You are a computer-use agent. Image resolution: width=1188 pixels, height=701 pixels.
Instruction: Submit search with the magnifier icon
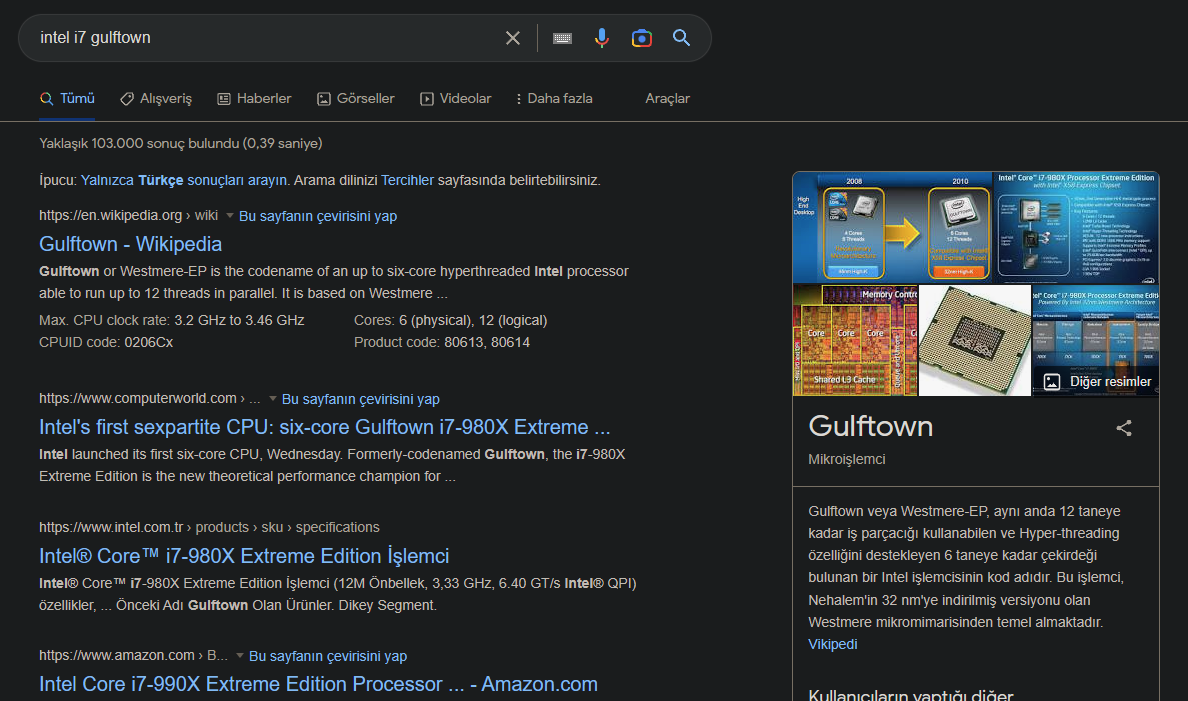[681, 38]
